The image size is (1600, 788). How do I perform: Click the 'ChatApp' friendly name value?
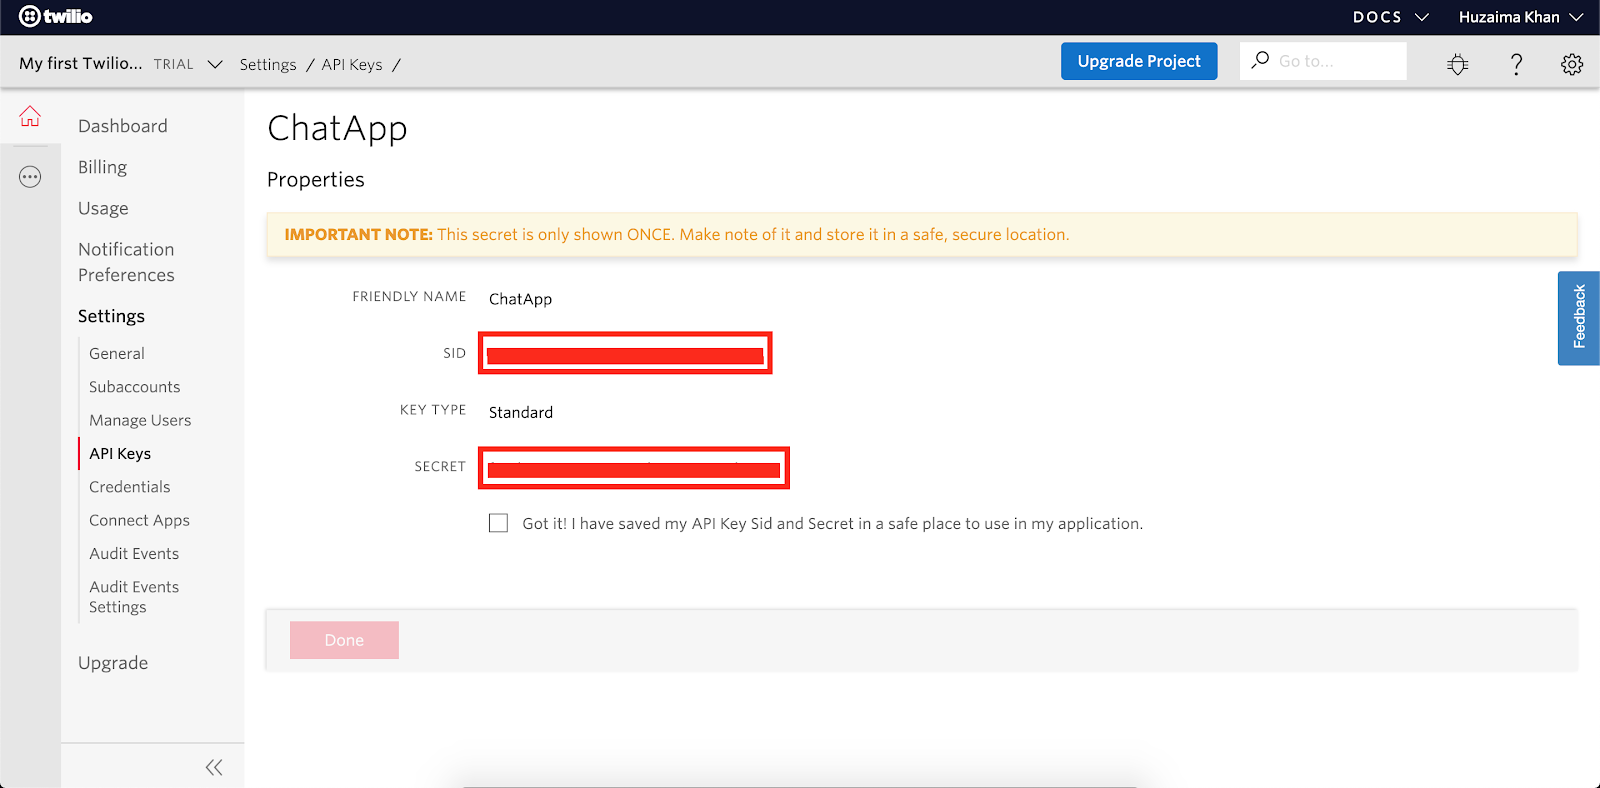pos(520,299)
